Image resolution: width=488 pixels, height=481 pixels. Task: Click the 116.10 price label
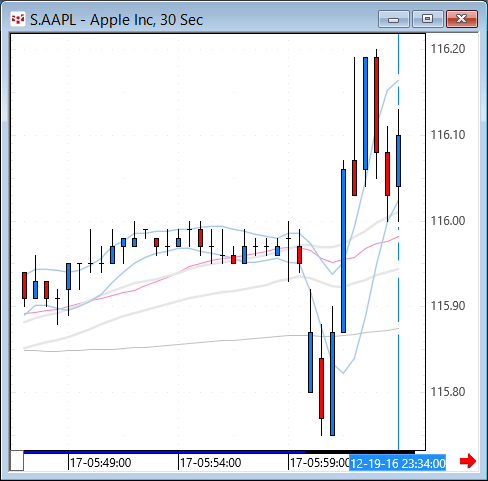[448, 135]
